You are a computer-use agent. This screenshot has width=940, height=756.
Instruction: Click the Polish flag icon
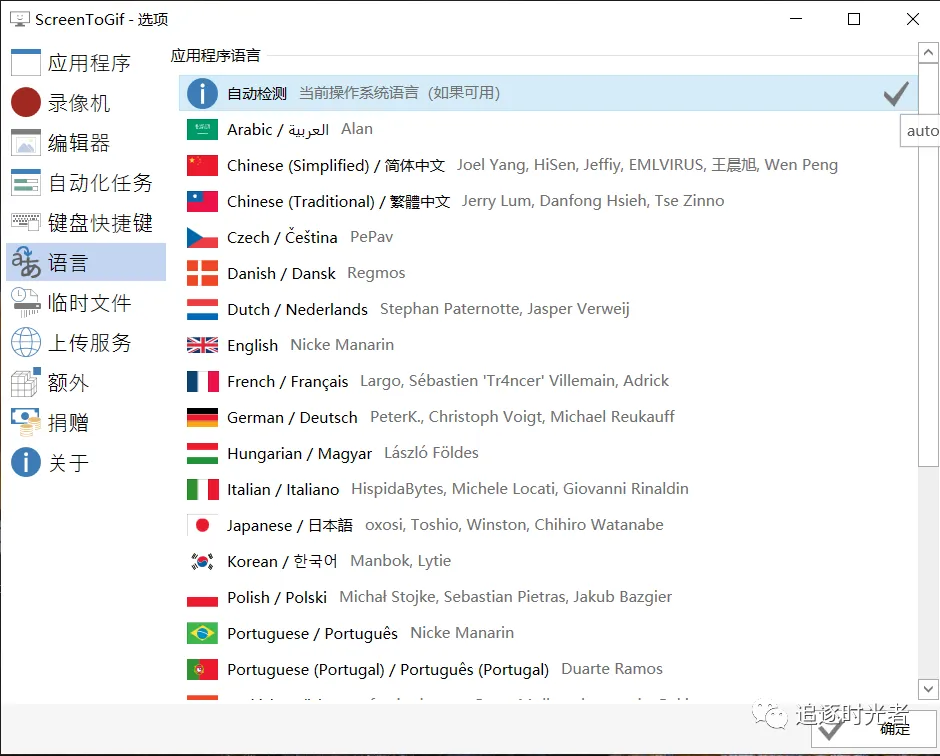(x=202, y=597)
